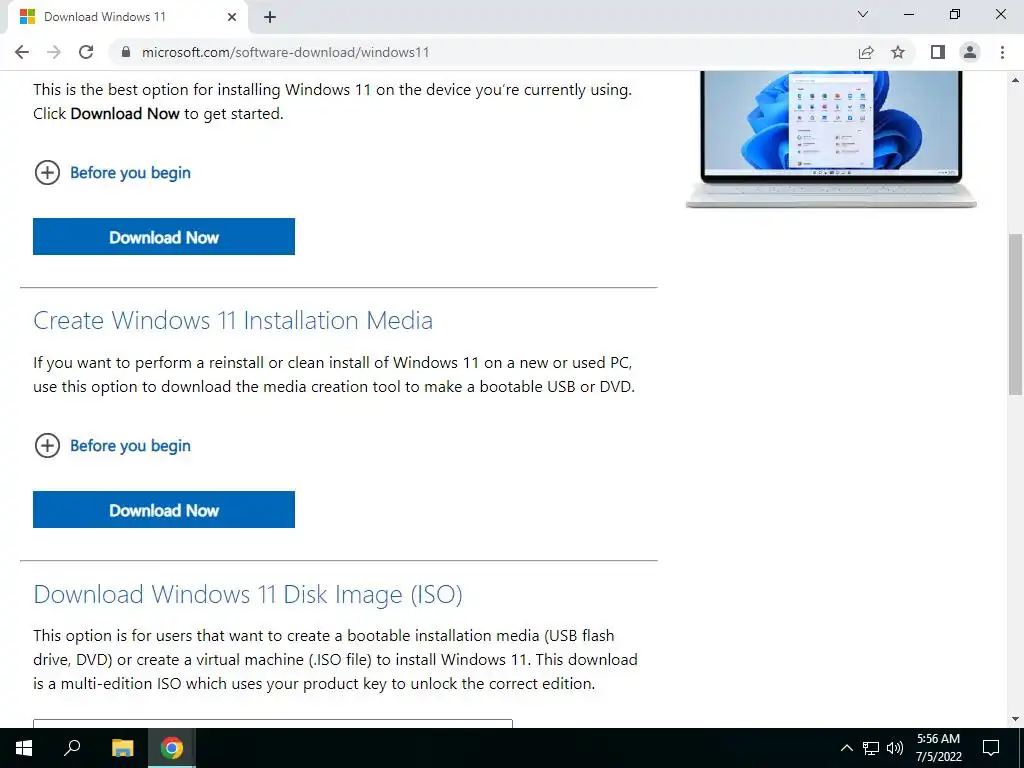Open the notification center icon
This screenshot has height=768, width=1024.
(991, 748)
